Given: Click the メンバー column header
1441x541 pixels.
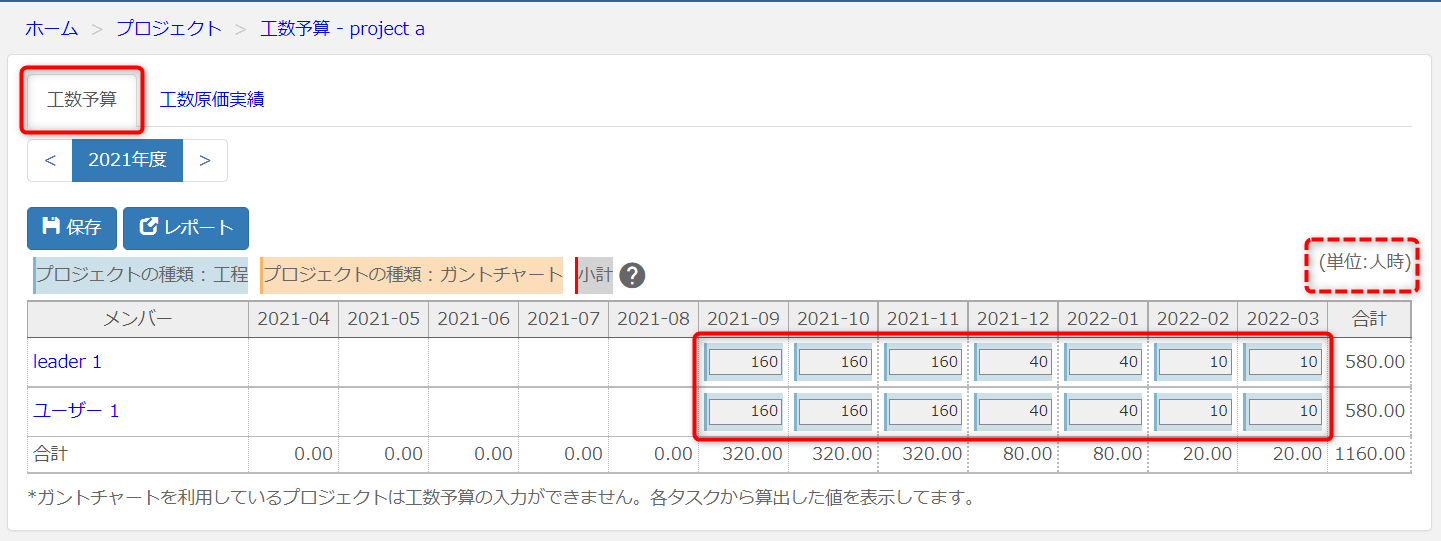Looking at the screenshot, I should [x=138, y=319].
